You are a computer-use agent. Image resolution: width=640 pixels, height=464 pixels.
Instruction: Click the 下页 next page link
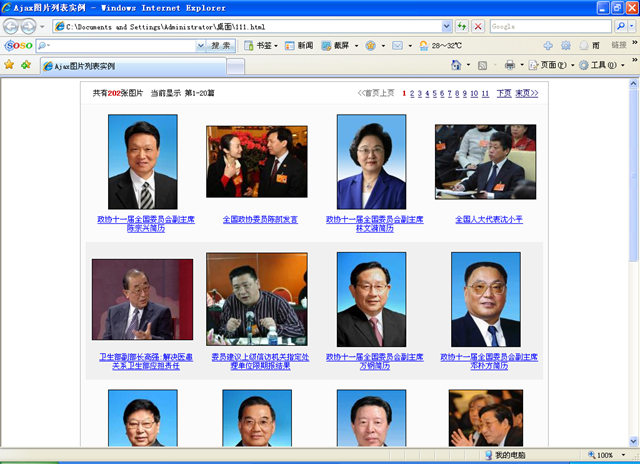click(504, 93)
